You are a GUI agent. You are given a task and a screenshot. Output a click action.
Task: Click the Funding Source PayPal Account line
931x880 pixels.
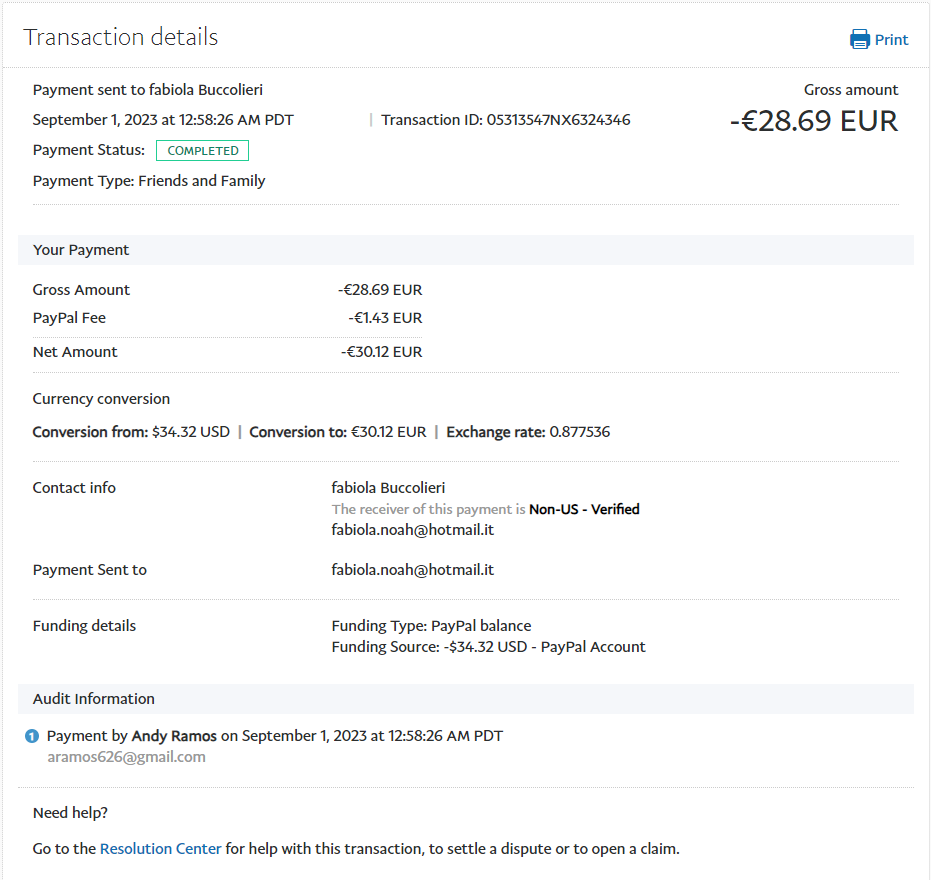[x=488, y=647]
